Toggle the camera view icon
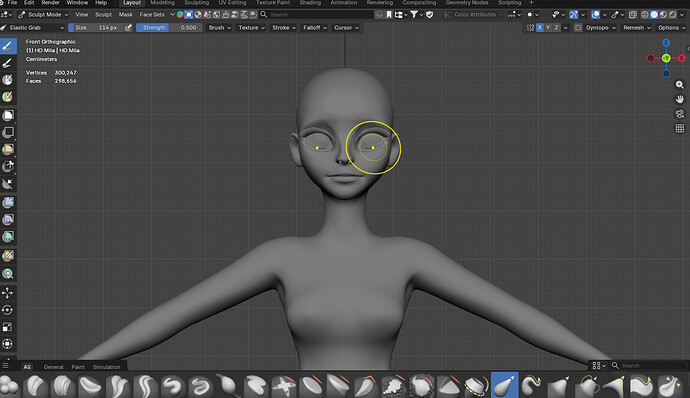Screen dimensions: 690x398 point(680,114)
